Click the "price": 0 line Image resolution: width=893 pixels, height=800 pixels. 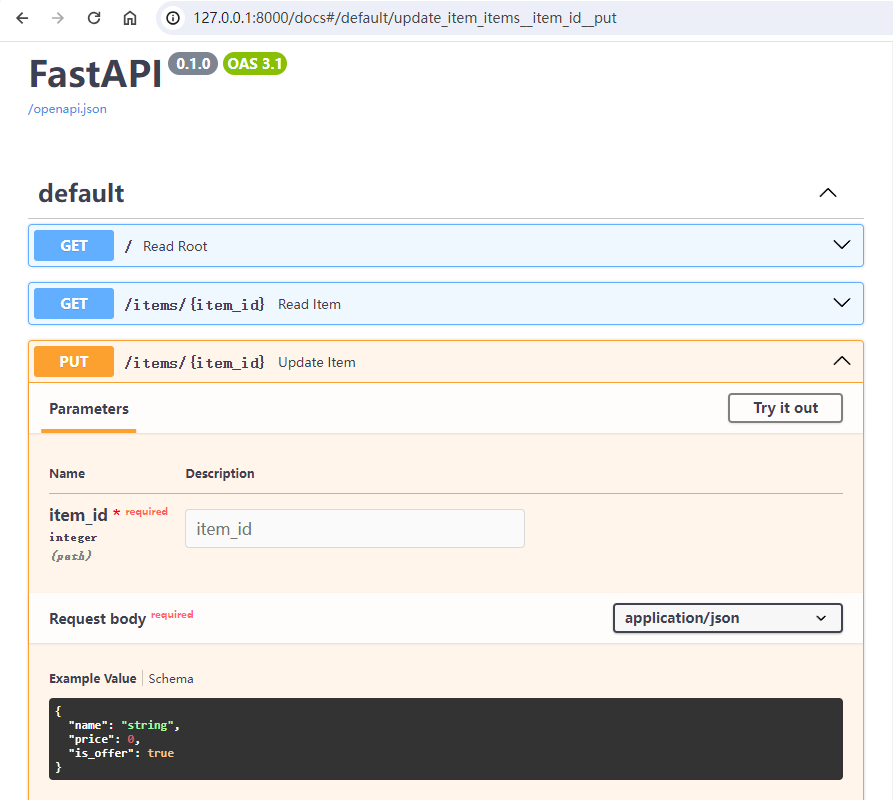[104, 739]
